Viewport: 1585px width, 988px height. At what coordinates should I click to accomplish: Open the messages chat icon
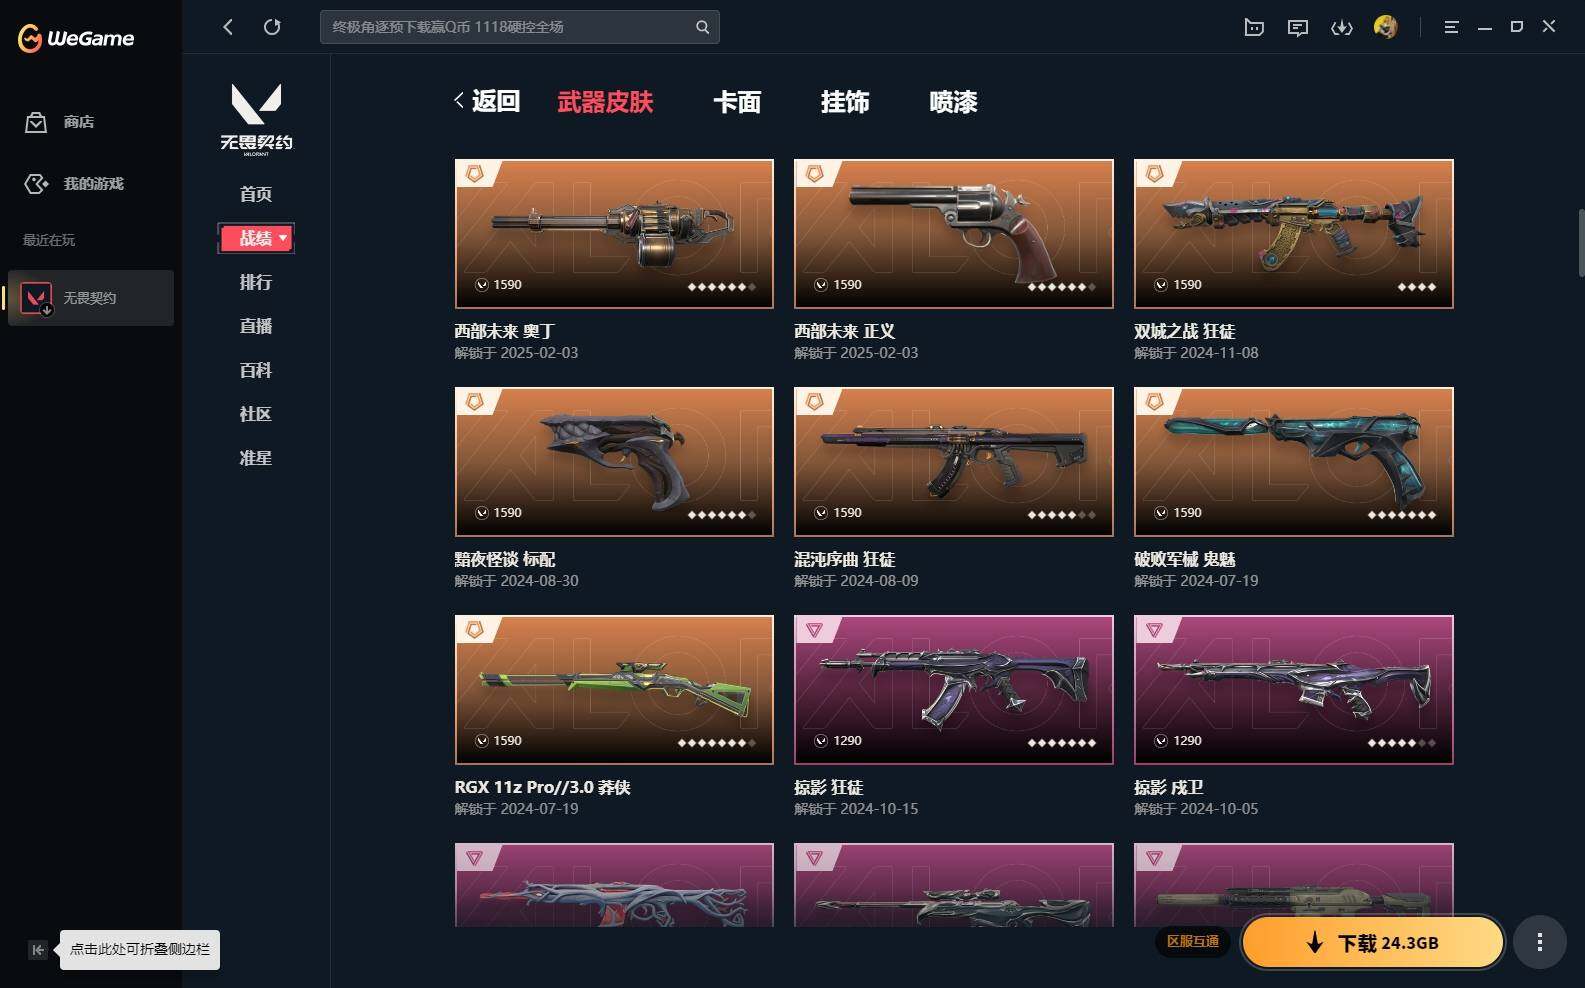1298,27
